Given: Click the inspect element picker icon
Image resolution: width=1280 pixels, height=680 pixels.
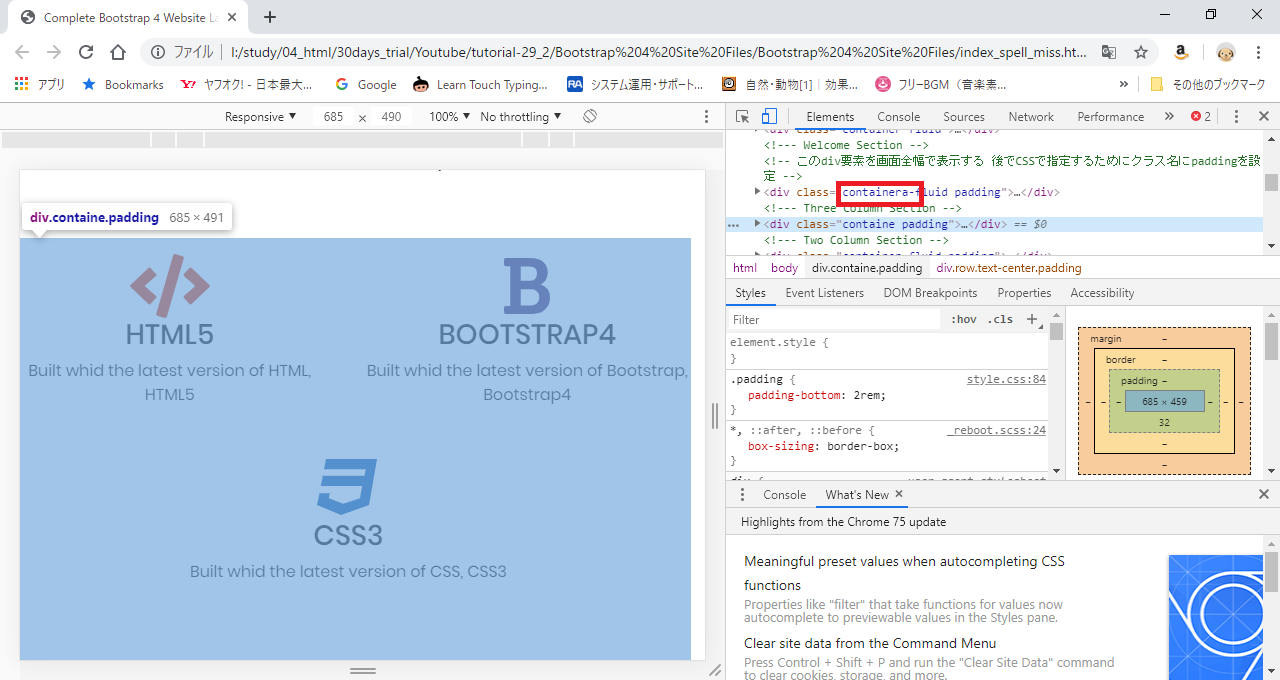Looking at the screenshot, I should (743, 117).
